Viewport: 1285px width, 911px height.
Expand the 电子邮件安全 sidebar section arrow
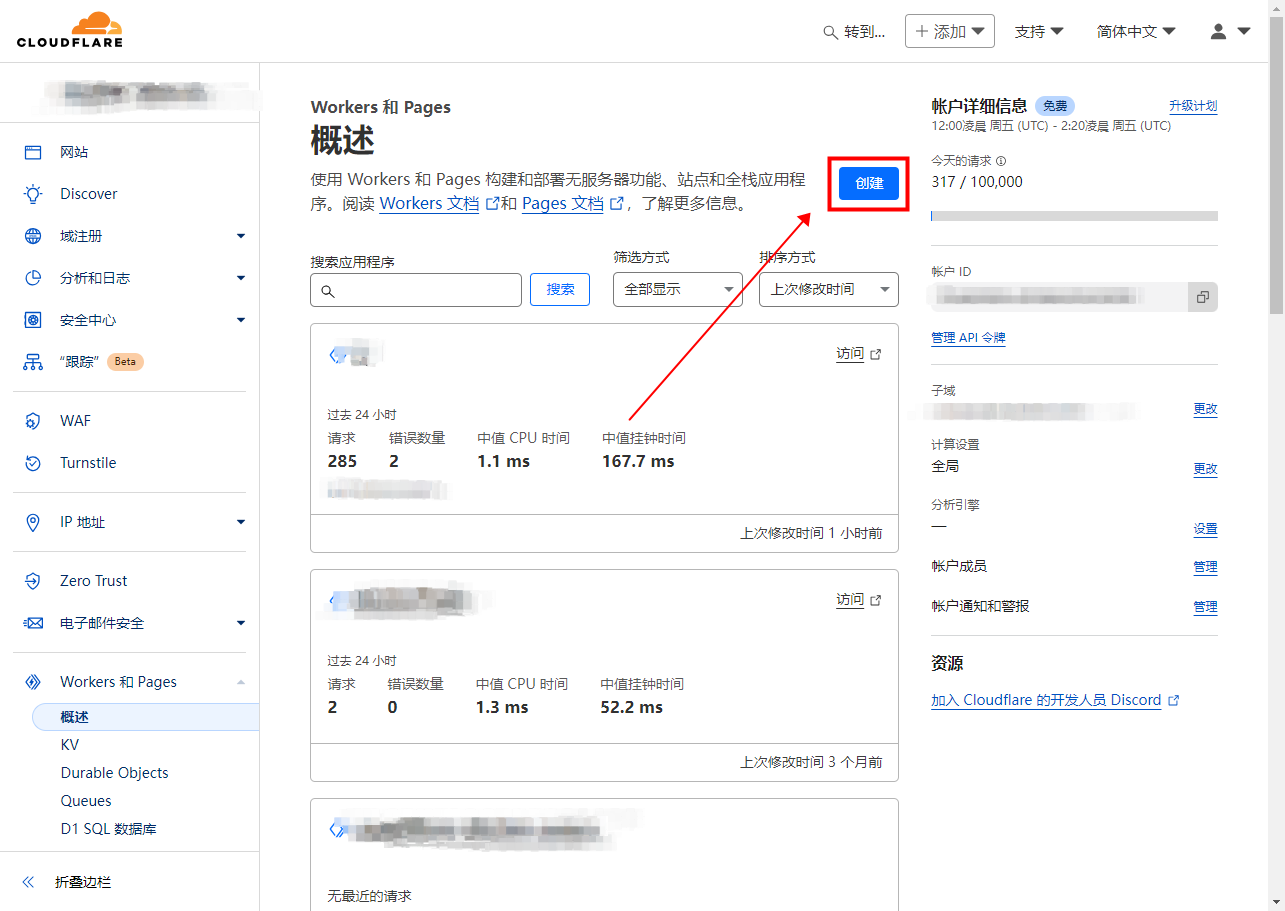click(x=241, y=623)
